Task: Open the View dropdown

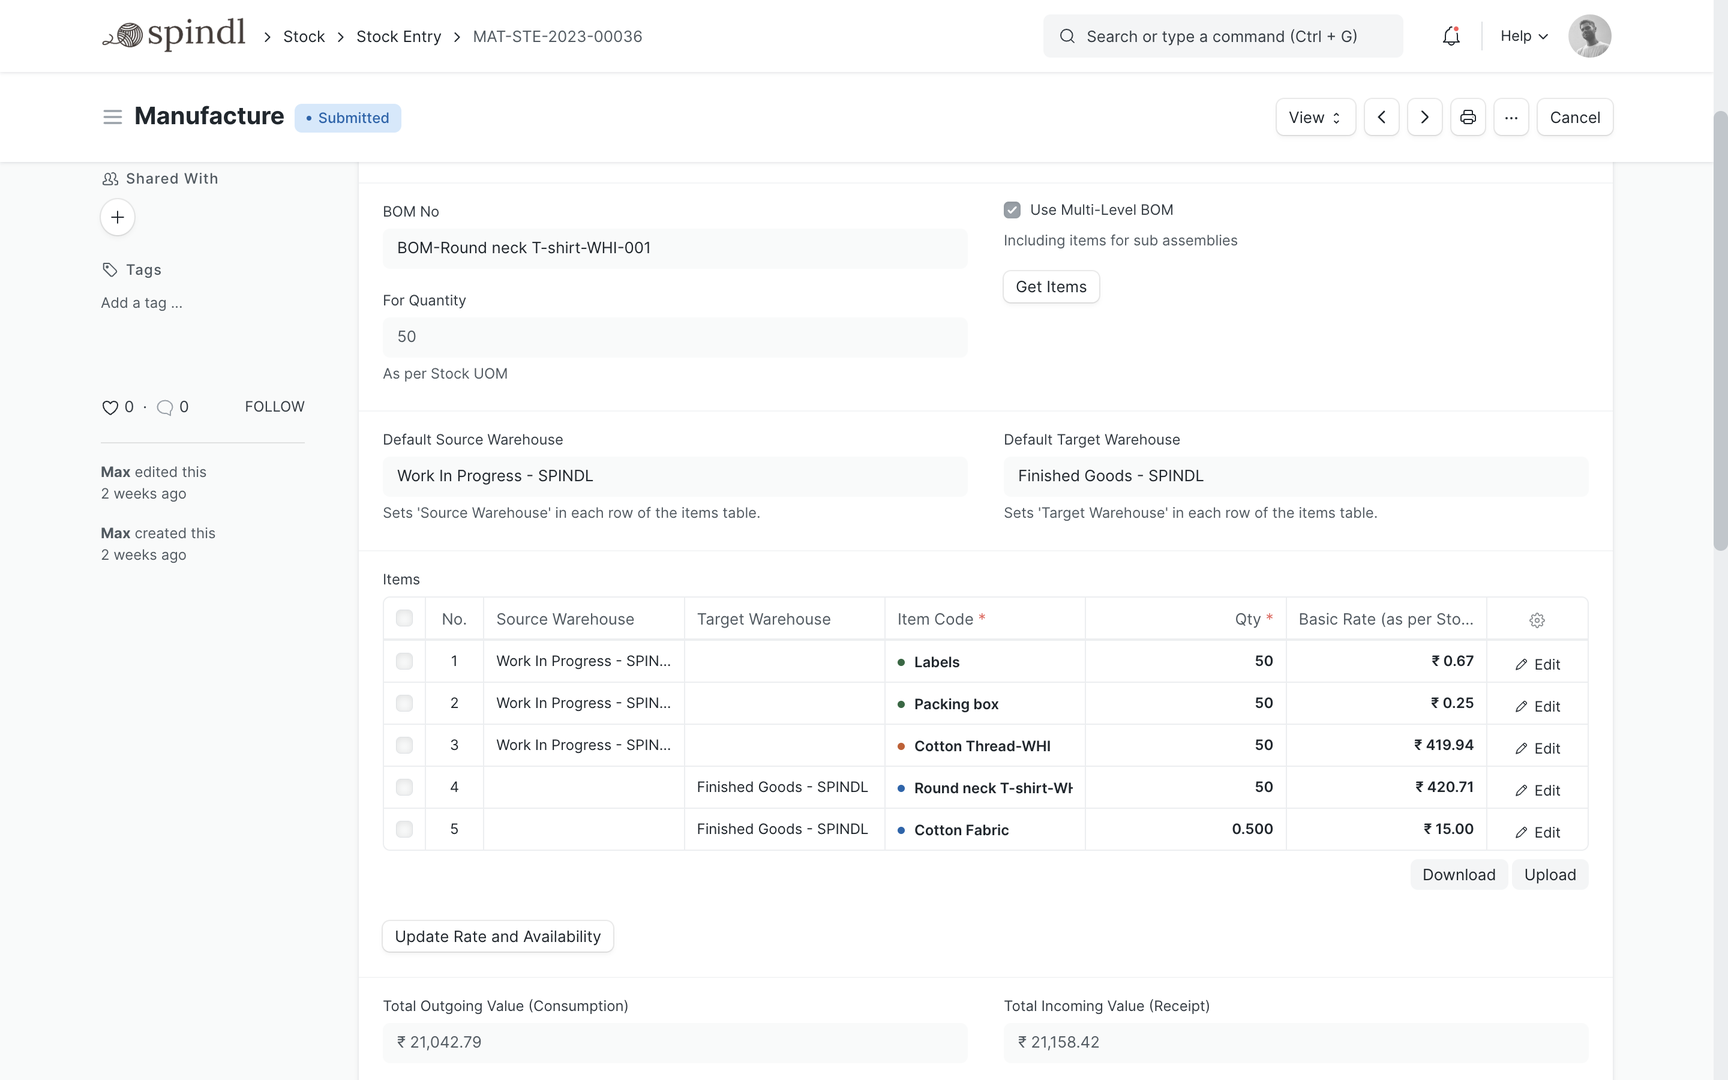Action: 1314,117
